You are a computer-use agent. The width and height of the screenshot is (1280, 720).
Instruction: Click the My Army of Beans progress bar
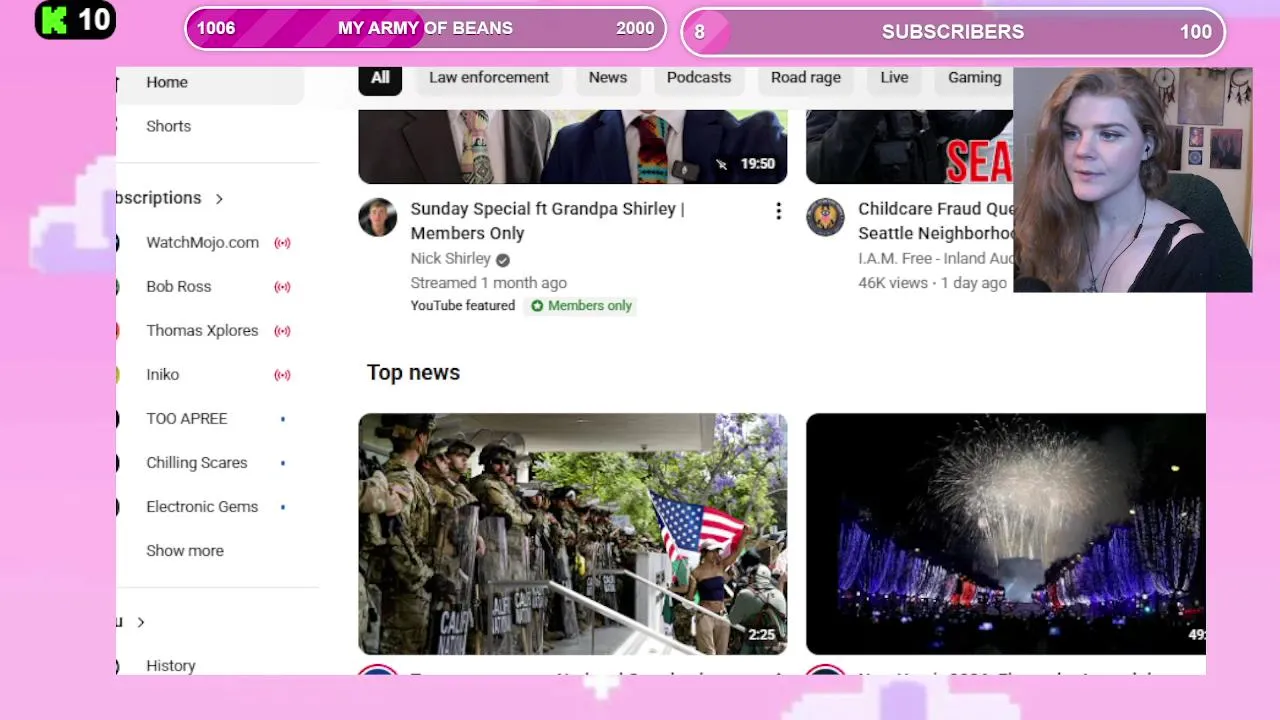coord(425,29)
